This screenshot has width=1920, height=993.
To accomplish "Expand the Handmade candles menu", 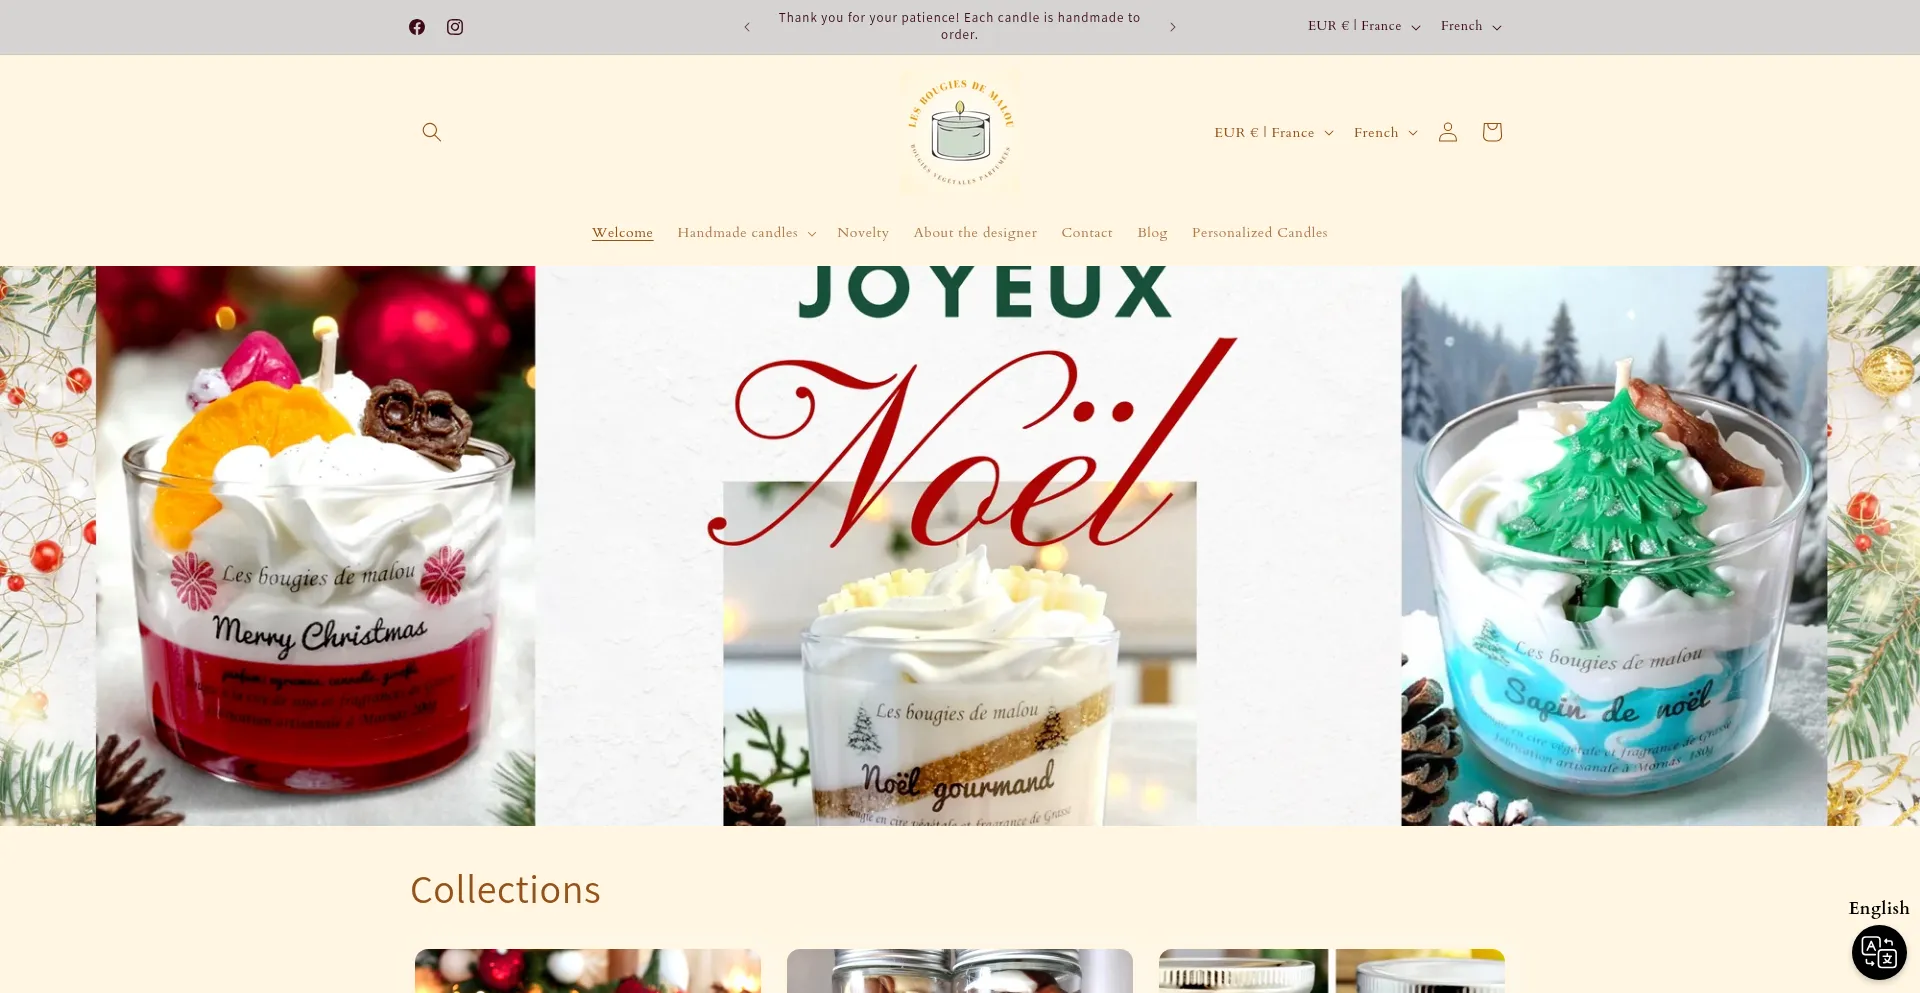I will (x=747, y=233).
